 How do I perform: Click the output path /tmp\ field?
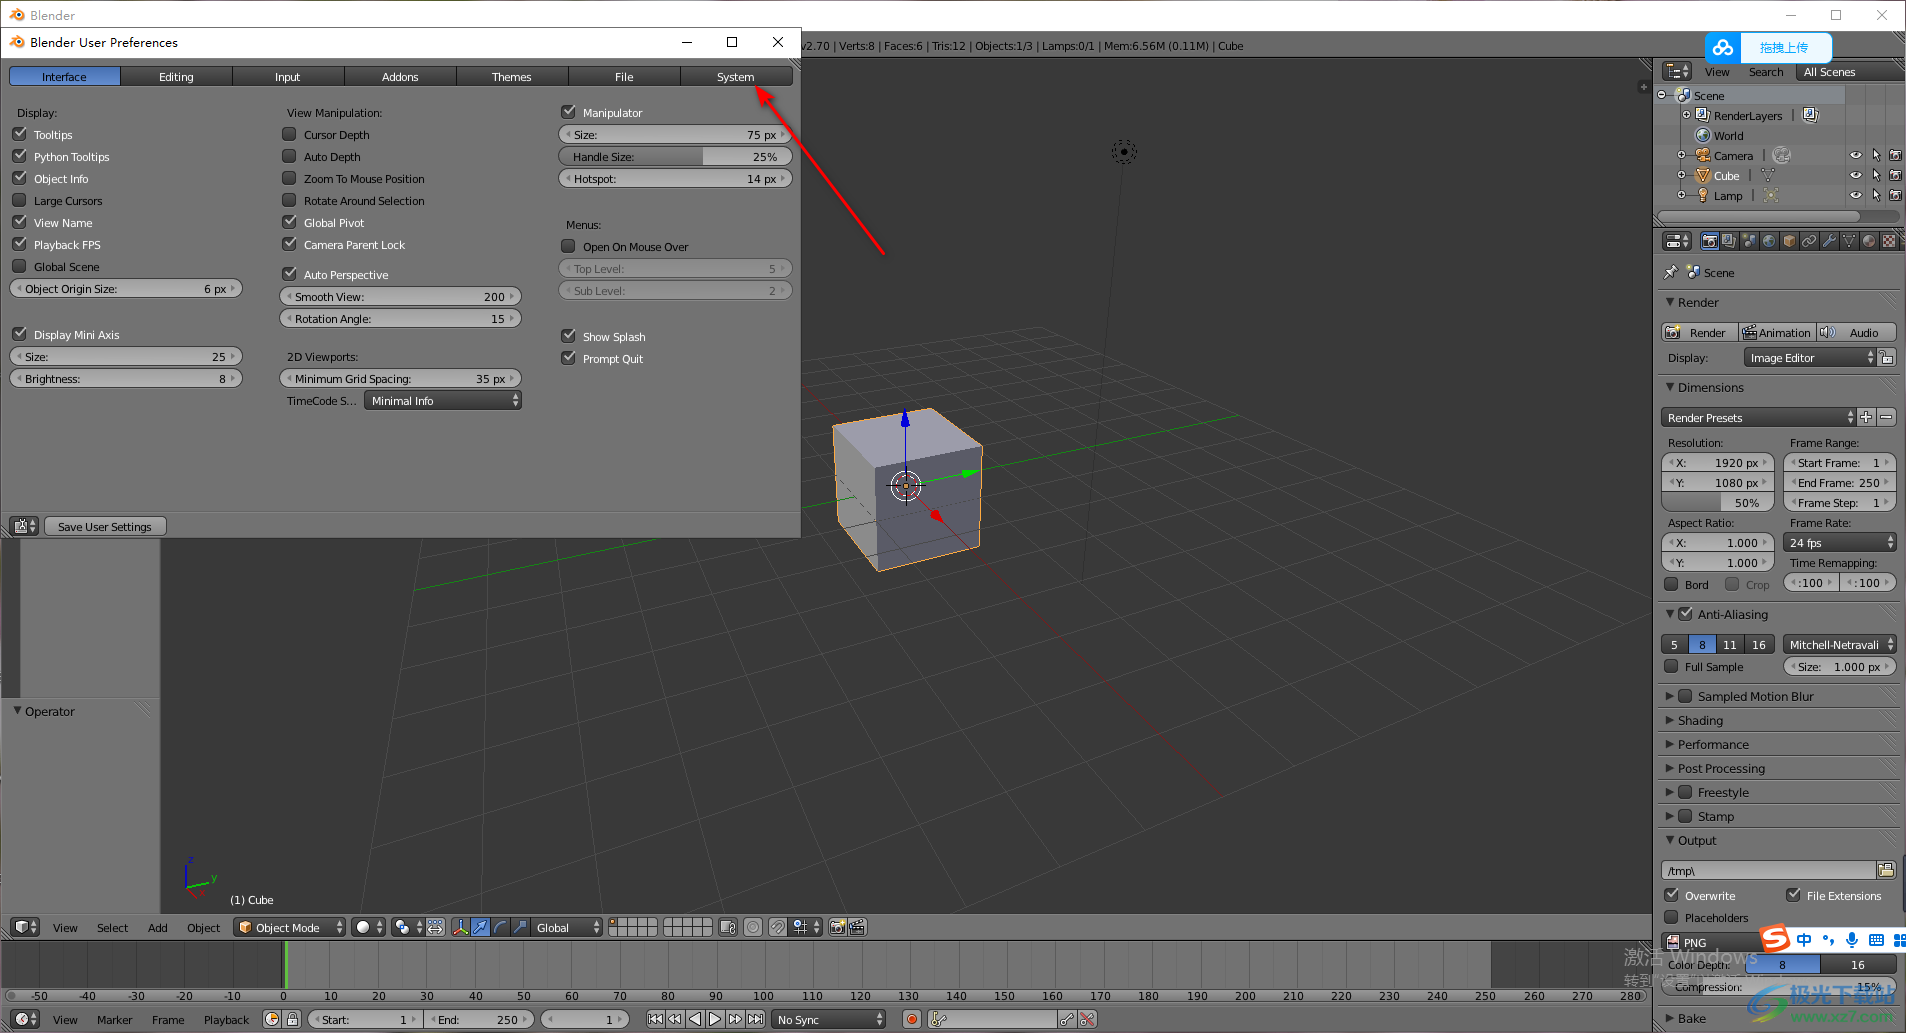[1768, 870]
